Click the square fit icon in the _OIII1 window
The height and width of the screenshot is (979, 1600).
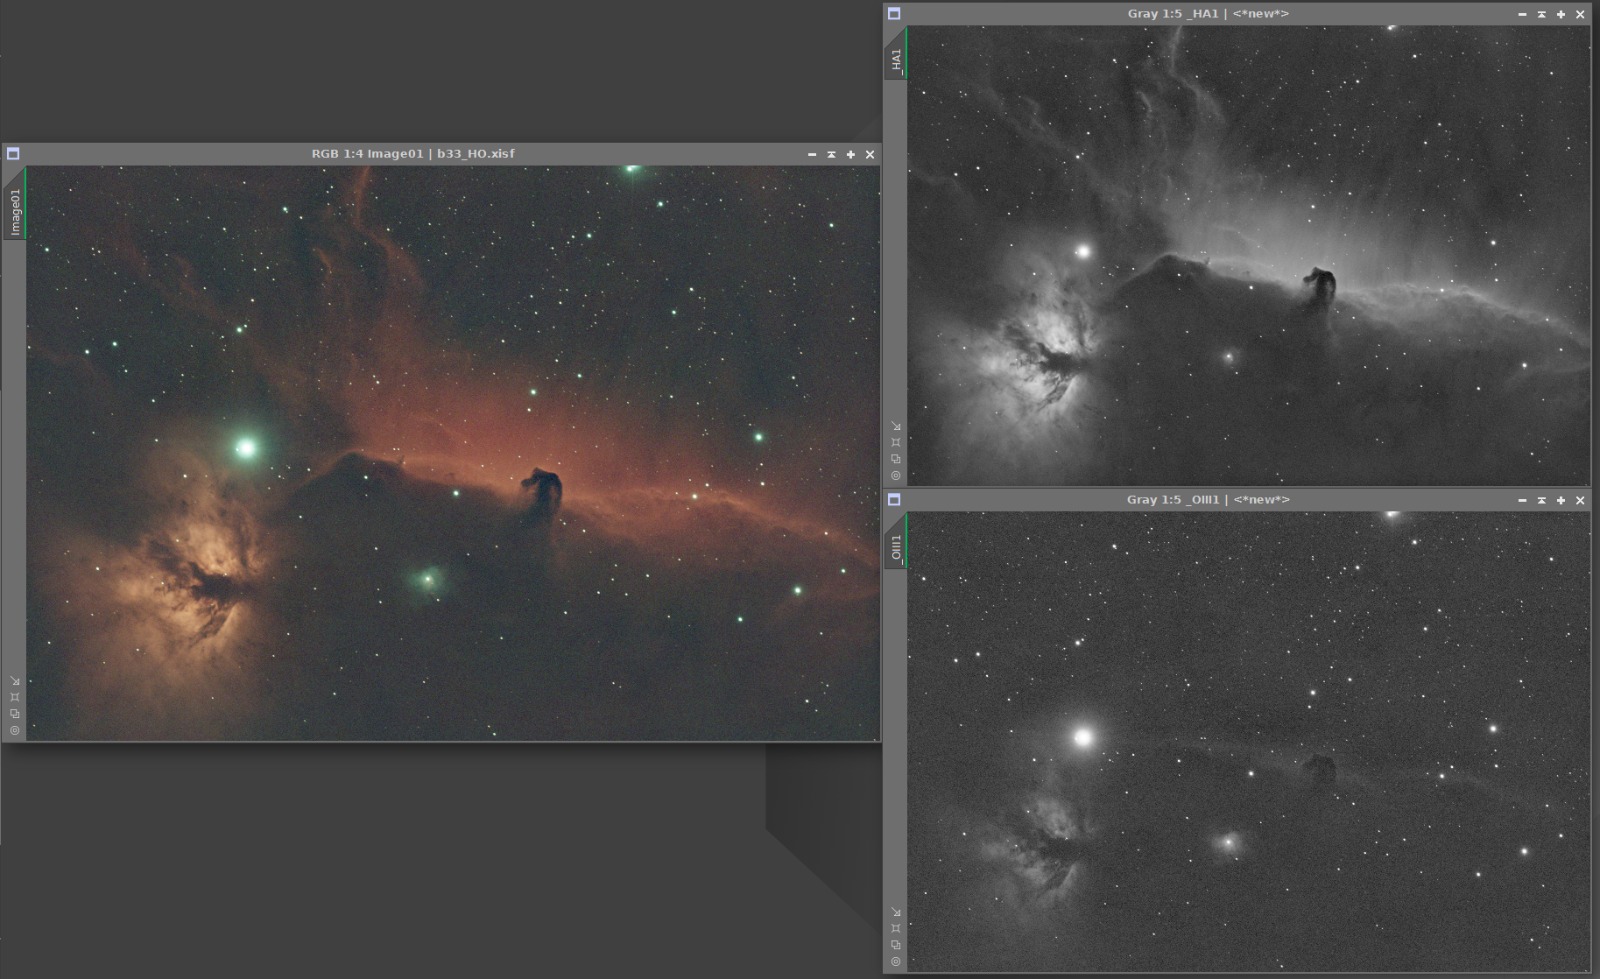pos(896,929)
